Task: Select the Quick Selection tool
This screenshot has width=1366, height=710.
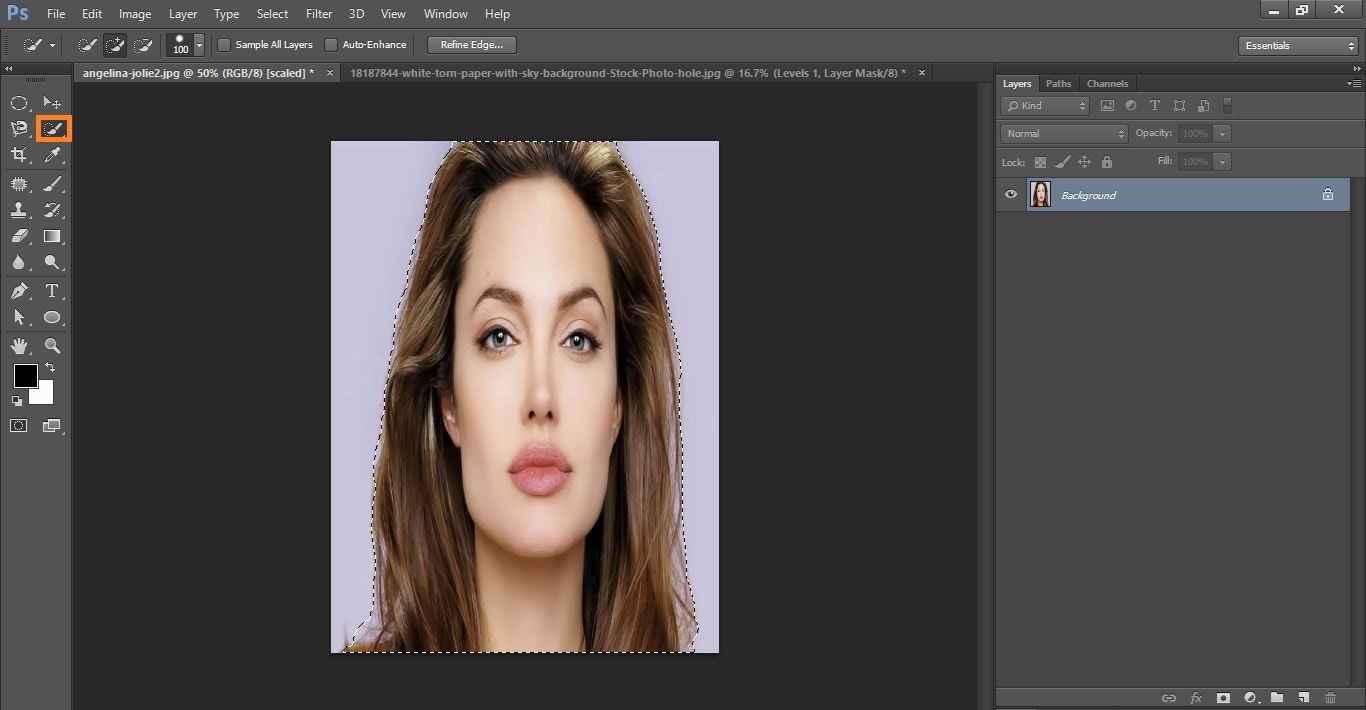Action: point(53,129)
